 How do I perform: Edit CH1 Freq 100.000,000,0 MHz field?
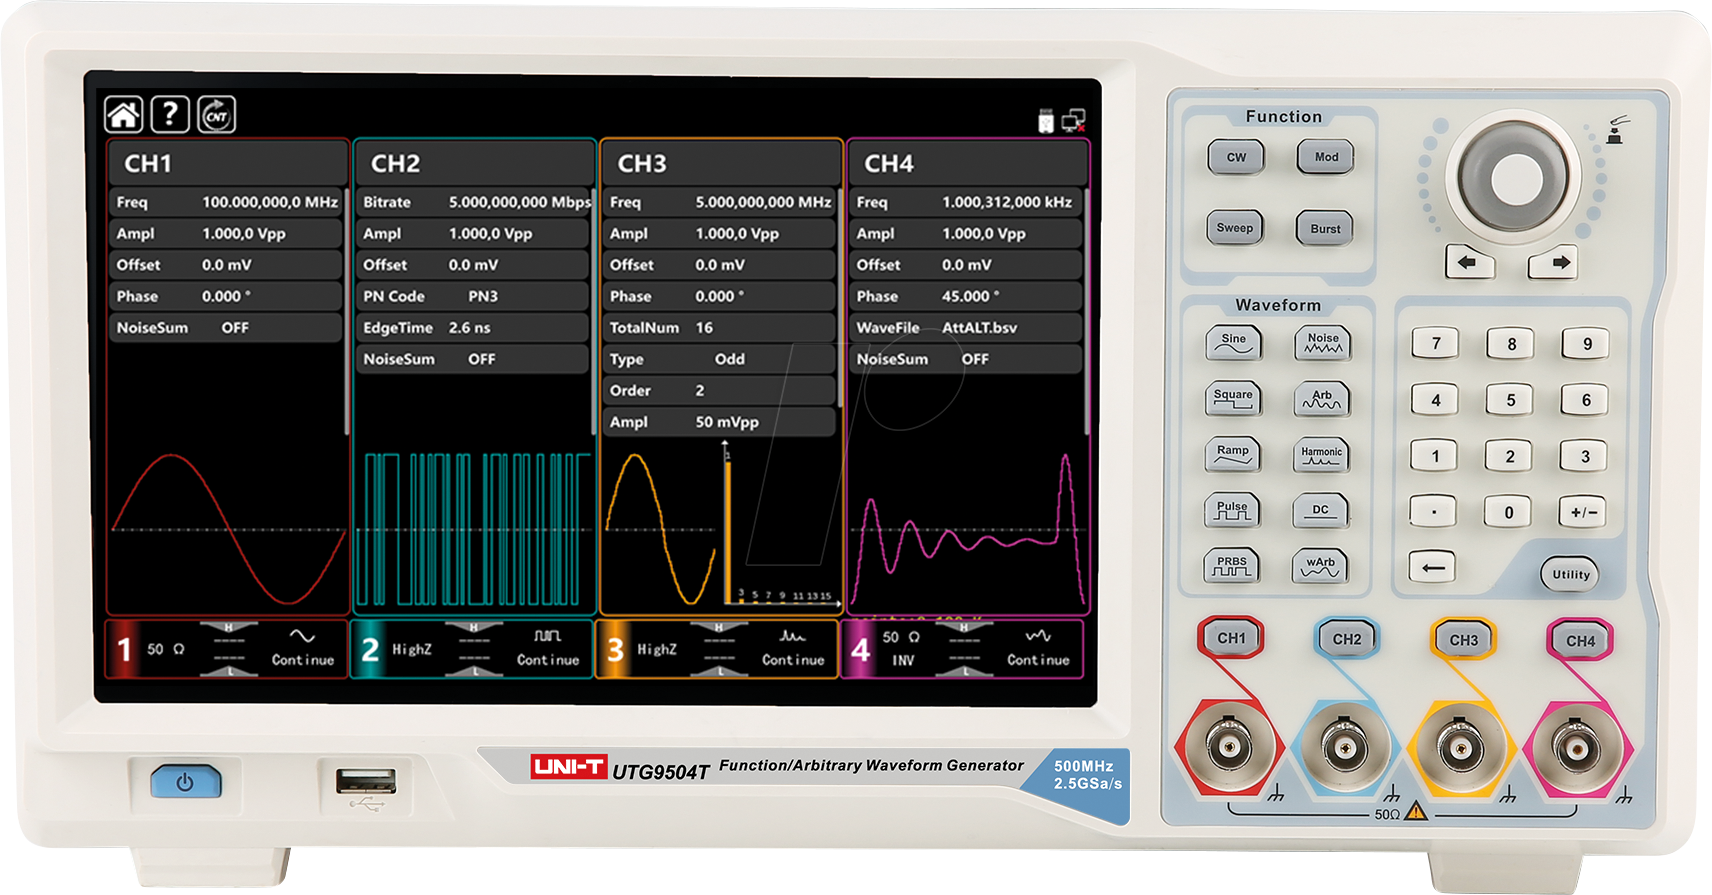pyautogui.click(x=225, y=202)
